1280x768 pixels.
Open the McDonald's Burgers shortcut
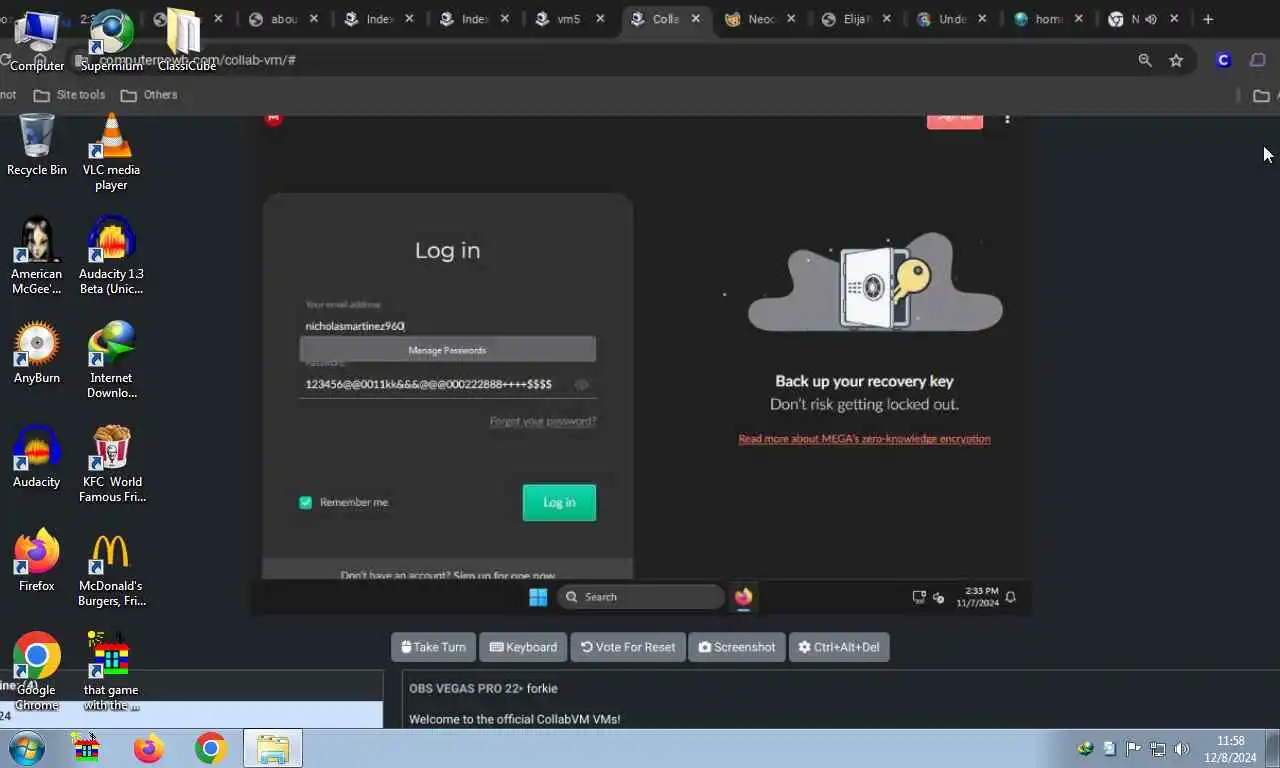[x=111, y=568]
